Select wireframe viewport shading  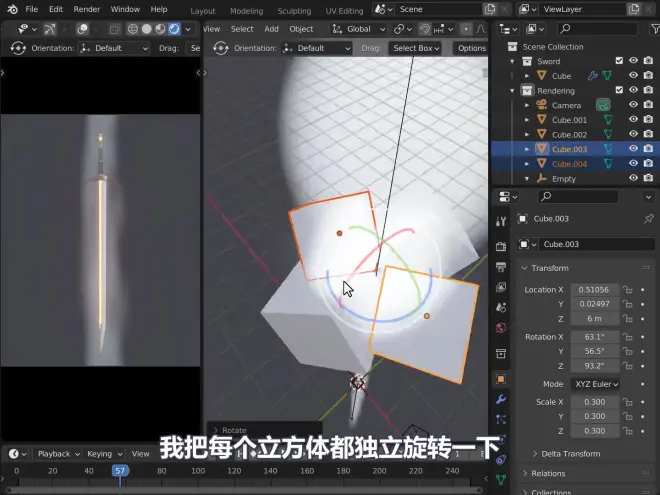133,29
